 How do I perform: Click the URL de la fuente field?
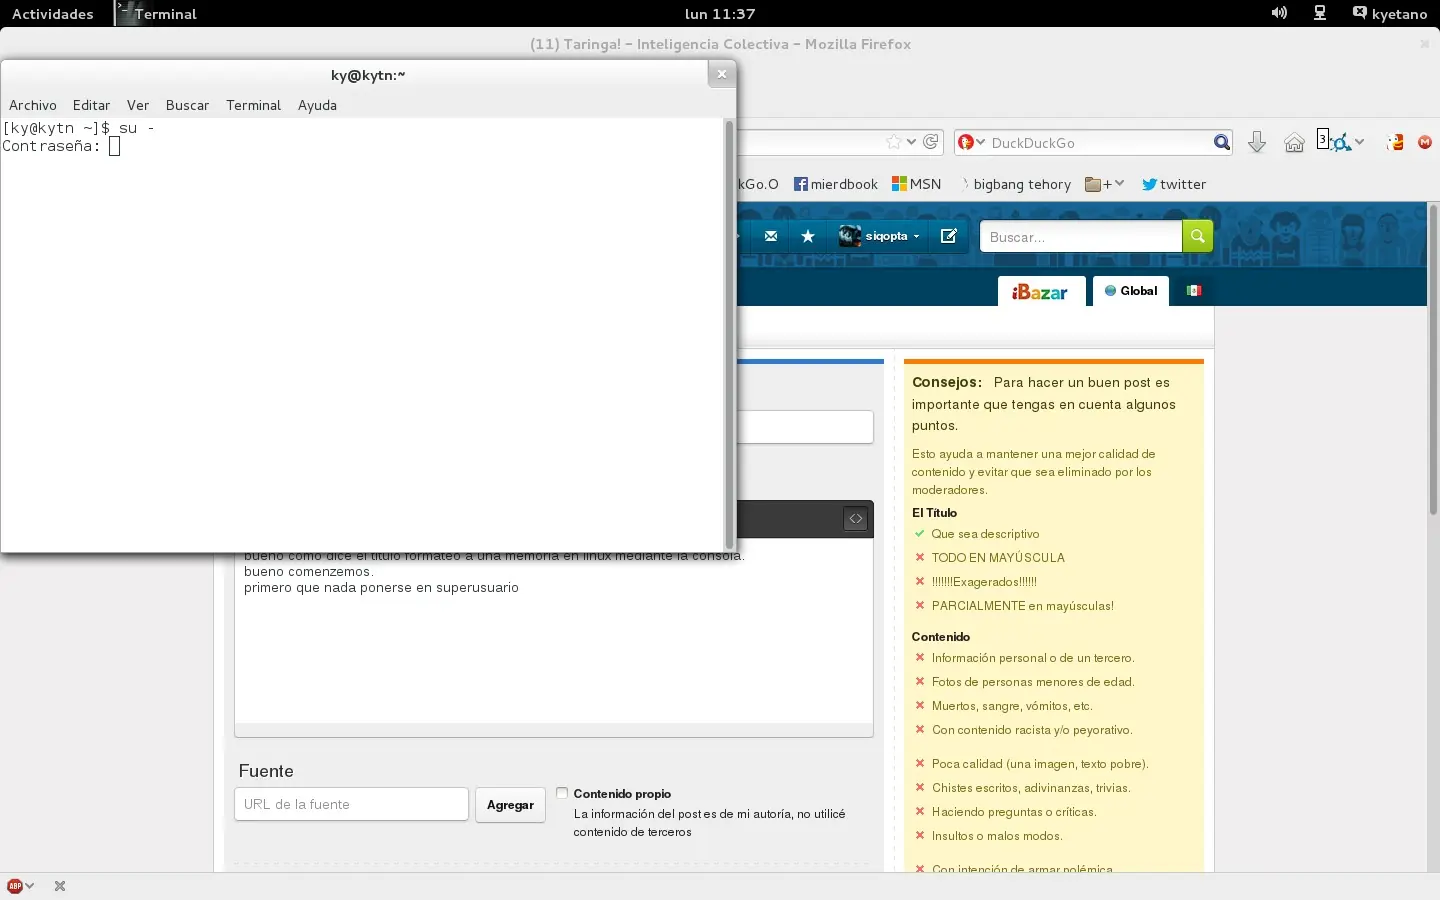pos(351,804)
